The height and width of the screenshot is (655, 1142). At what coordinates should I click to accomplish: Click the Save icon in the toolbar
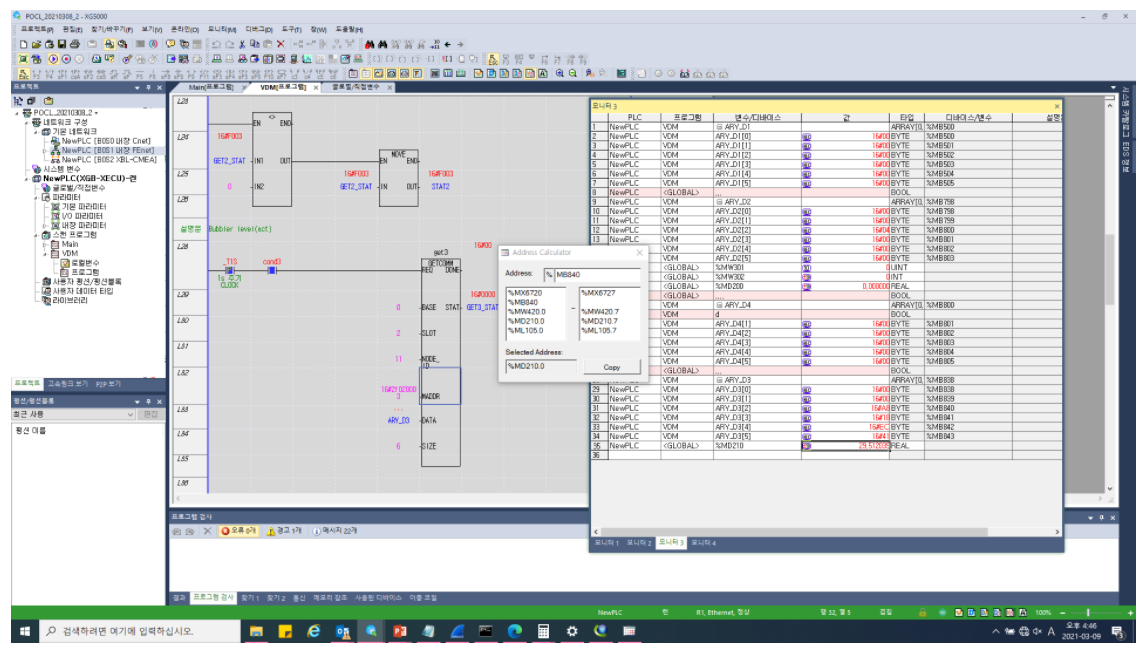click(61, 45)
